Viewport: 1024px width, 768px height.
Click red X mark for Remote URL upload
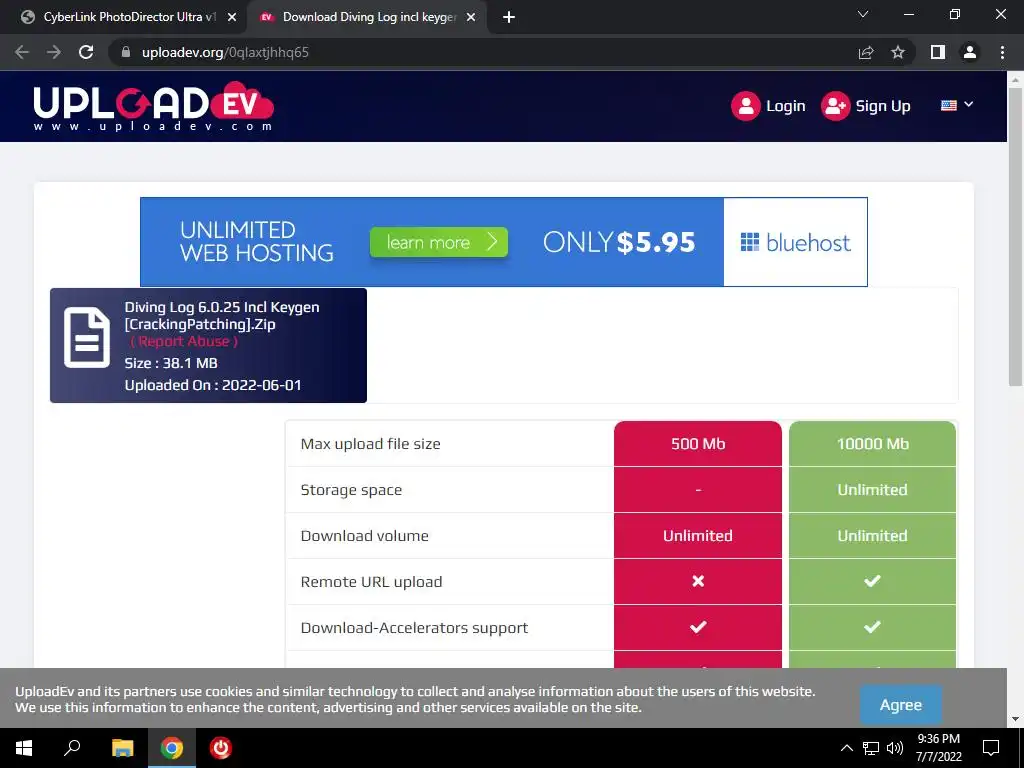point(698,581)
